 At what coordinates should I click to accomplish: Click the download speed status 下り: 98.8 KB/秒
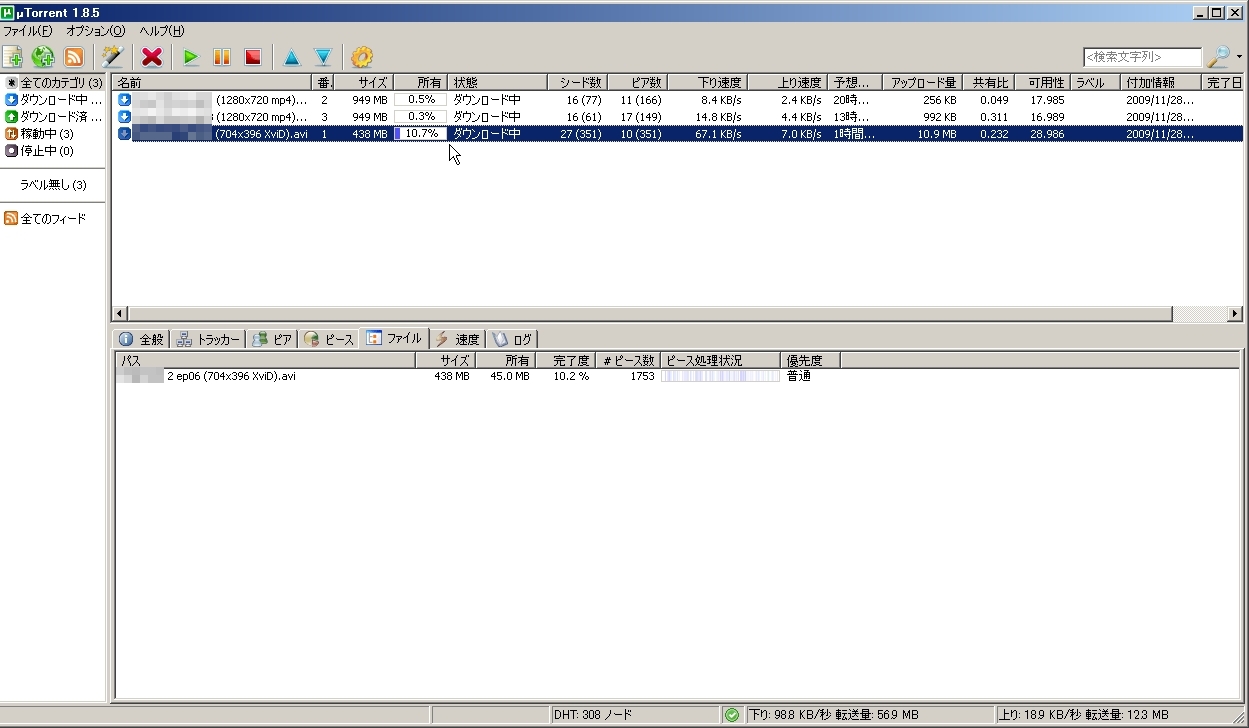pyautogui.click(x=870, y=715)
